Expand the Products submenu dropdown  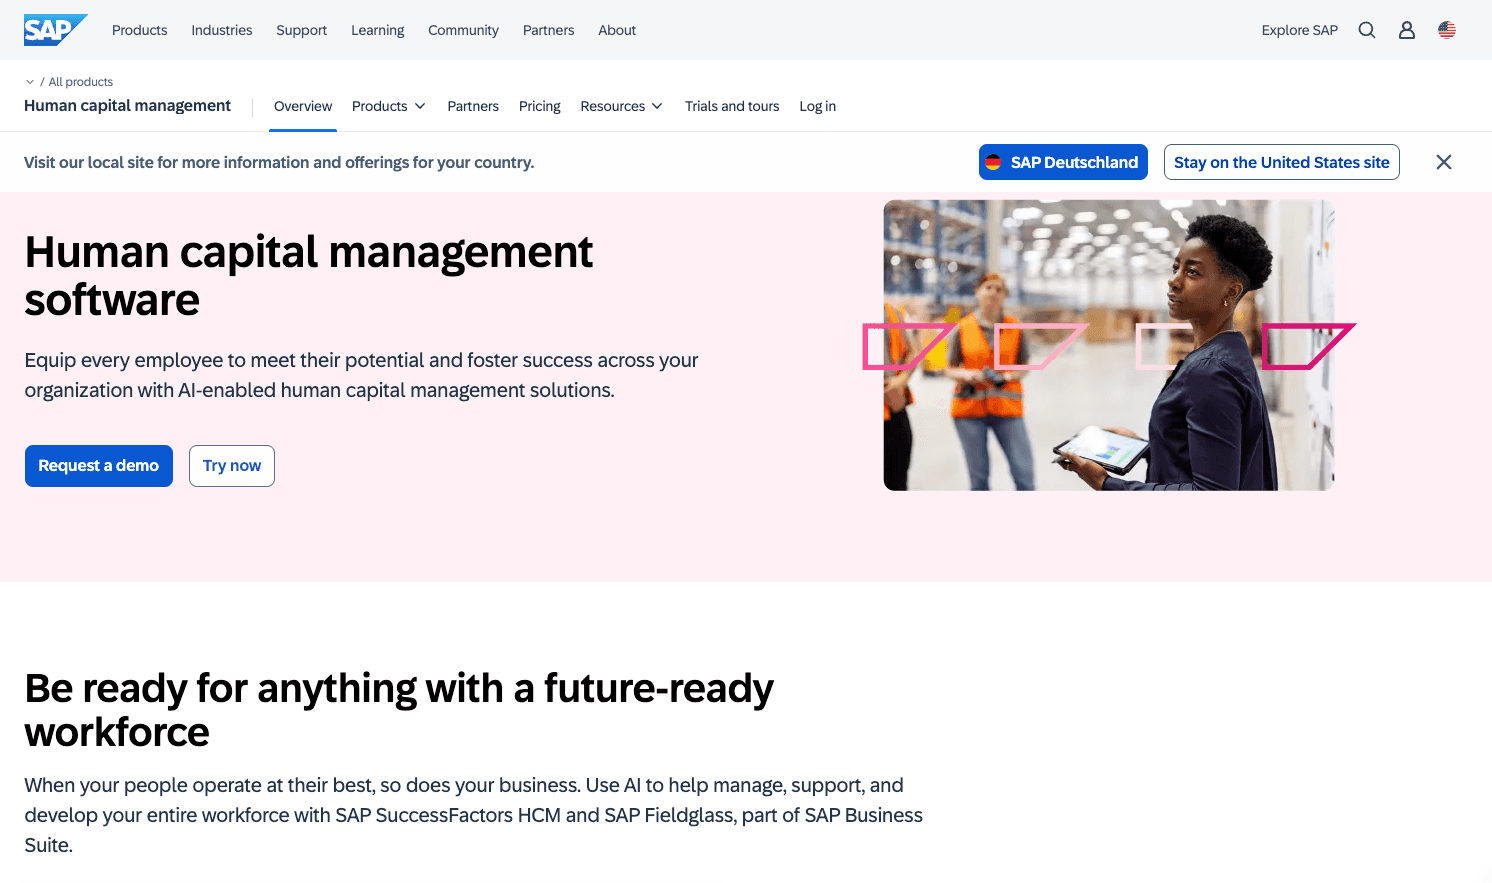[x=388, y=106]
